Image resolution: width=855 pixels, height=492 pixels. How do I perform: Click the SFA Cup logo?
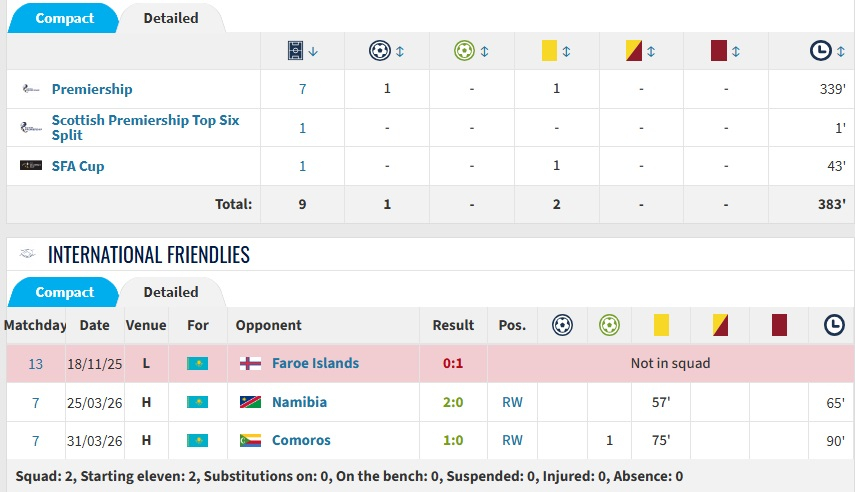coord(30,165)
